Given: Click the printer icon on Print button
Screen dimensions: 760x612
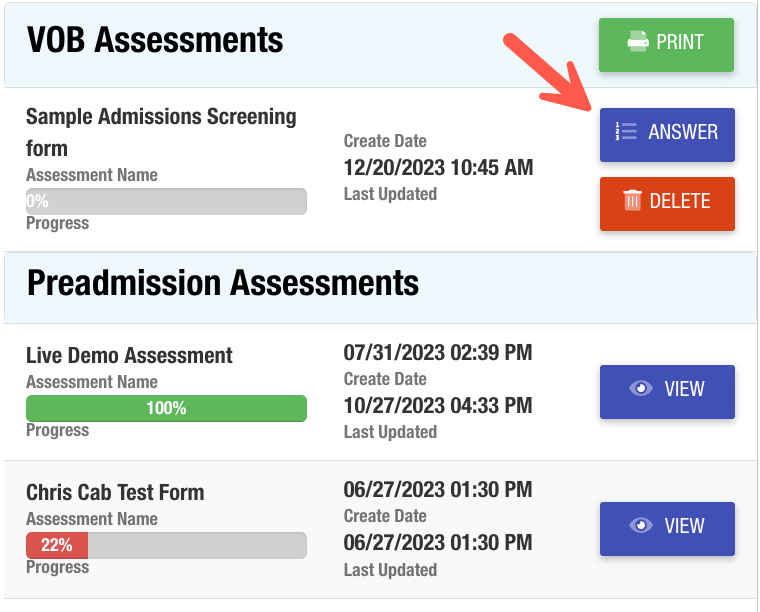Looking at the screenshot, I should pos(637,43).
